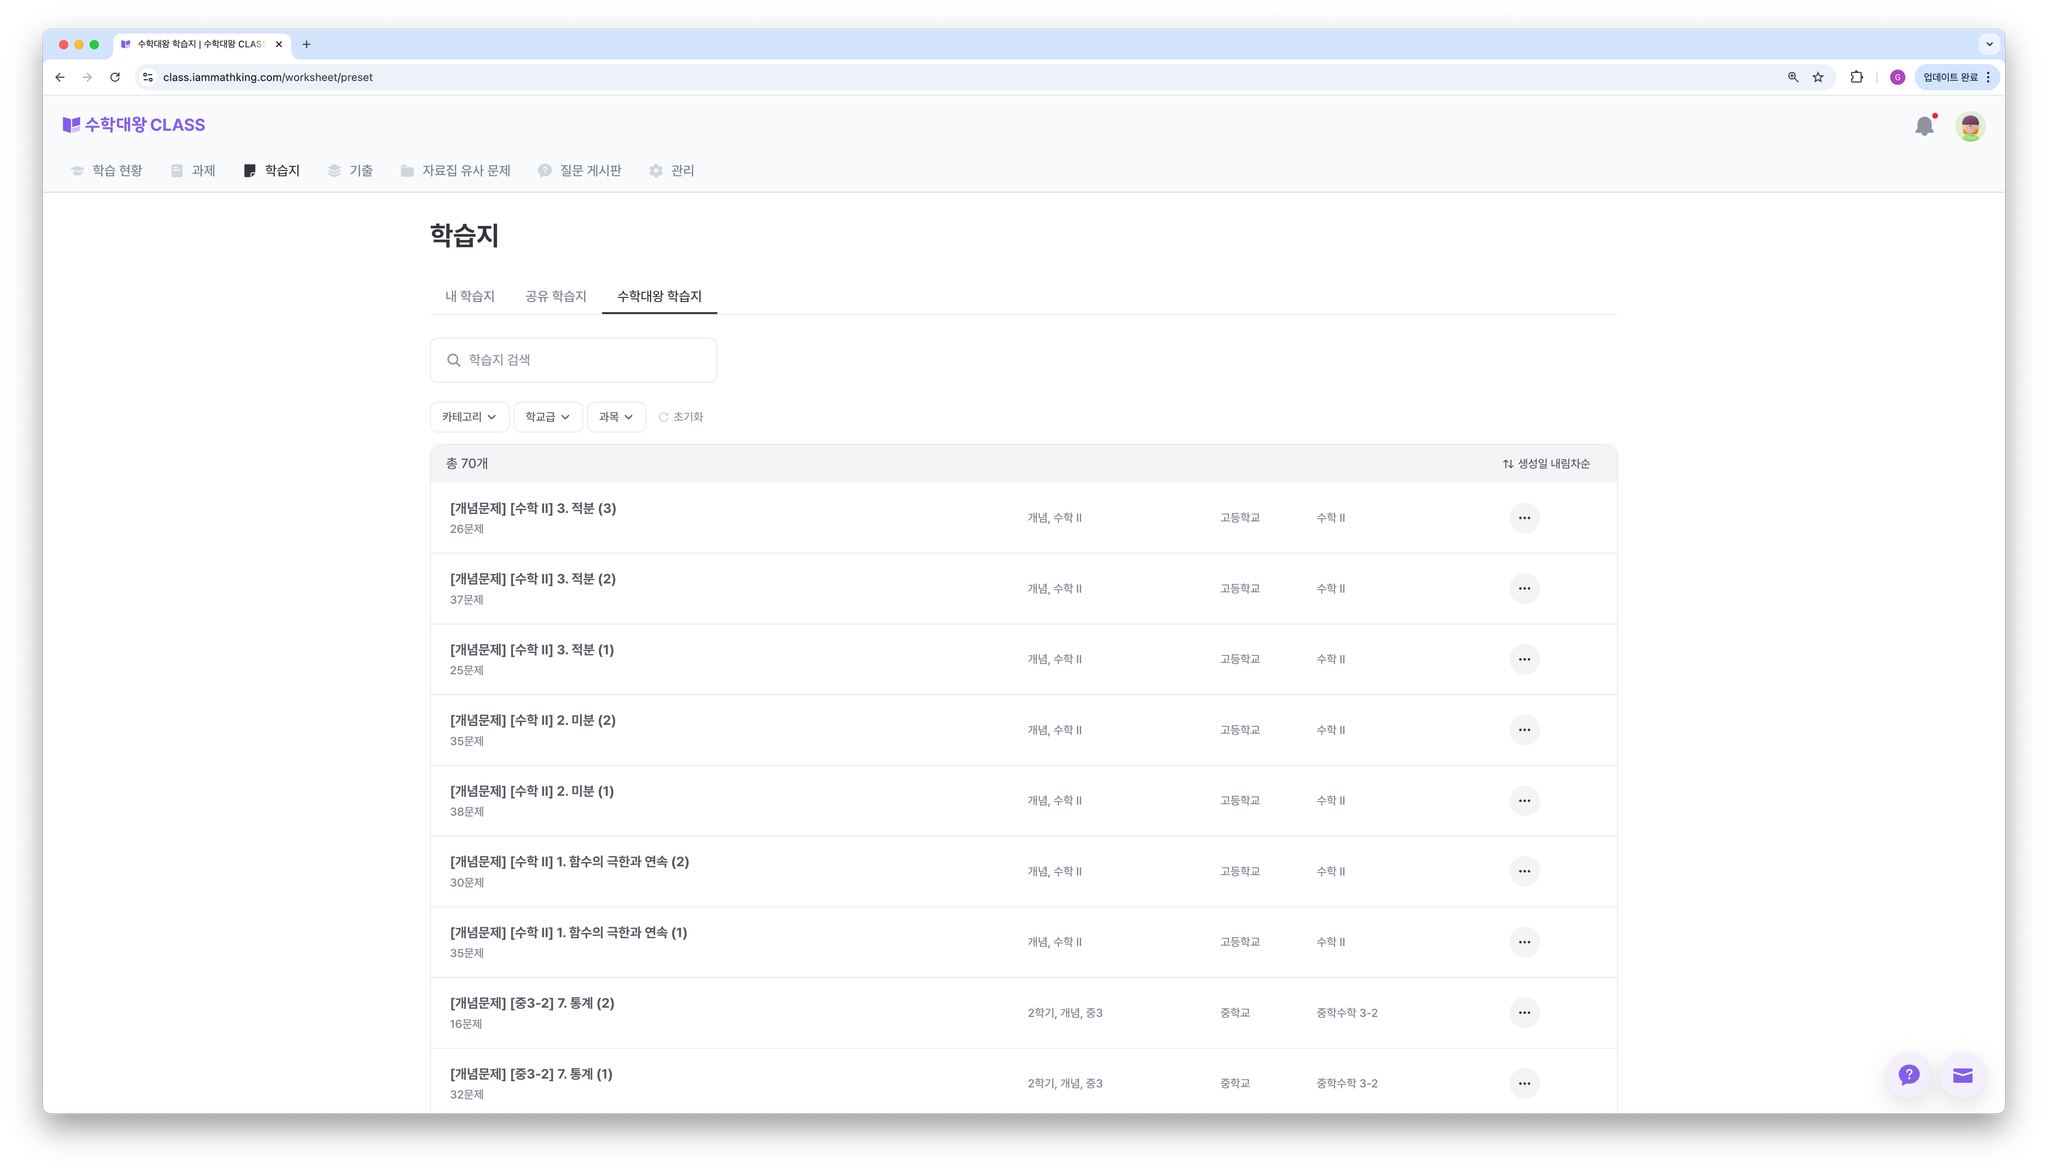
Task: Open more options for 7. 통계 (2)
Action: [x=1524, y=1013]
